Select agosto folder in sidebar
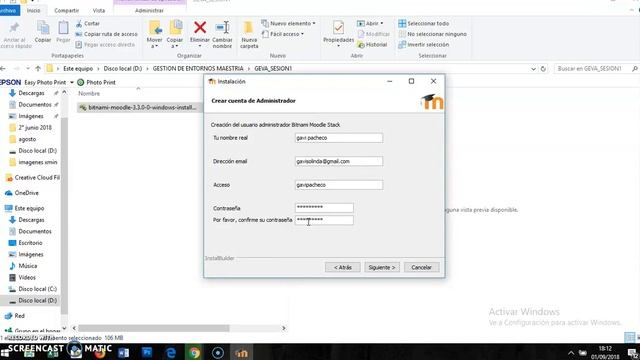 click(x=27, y=139)
